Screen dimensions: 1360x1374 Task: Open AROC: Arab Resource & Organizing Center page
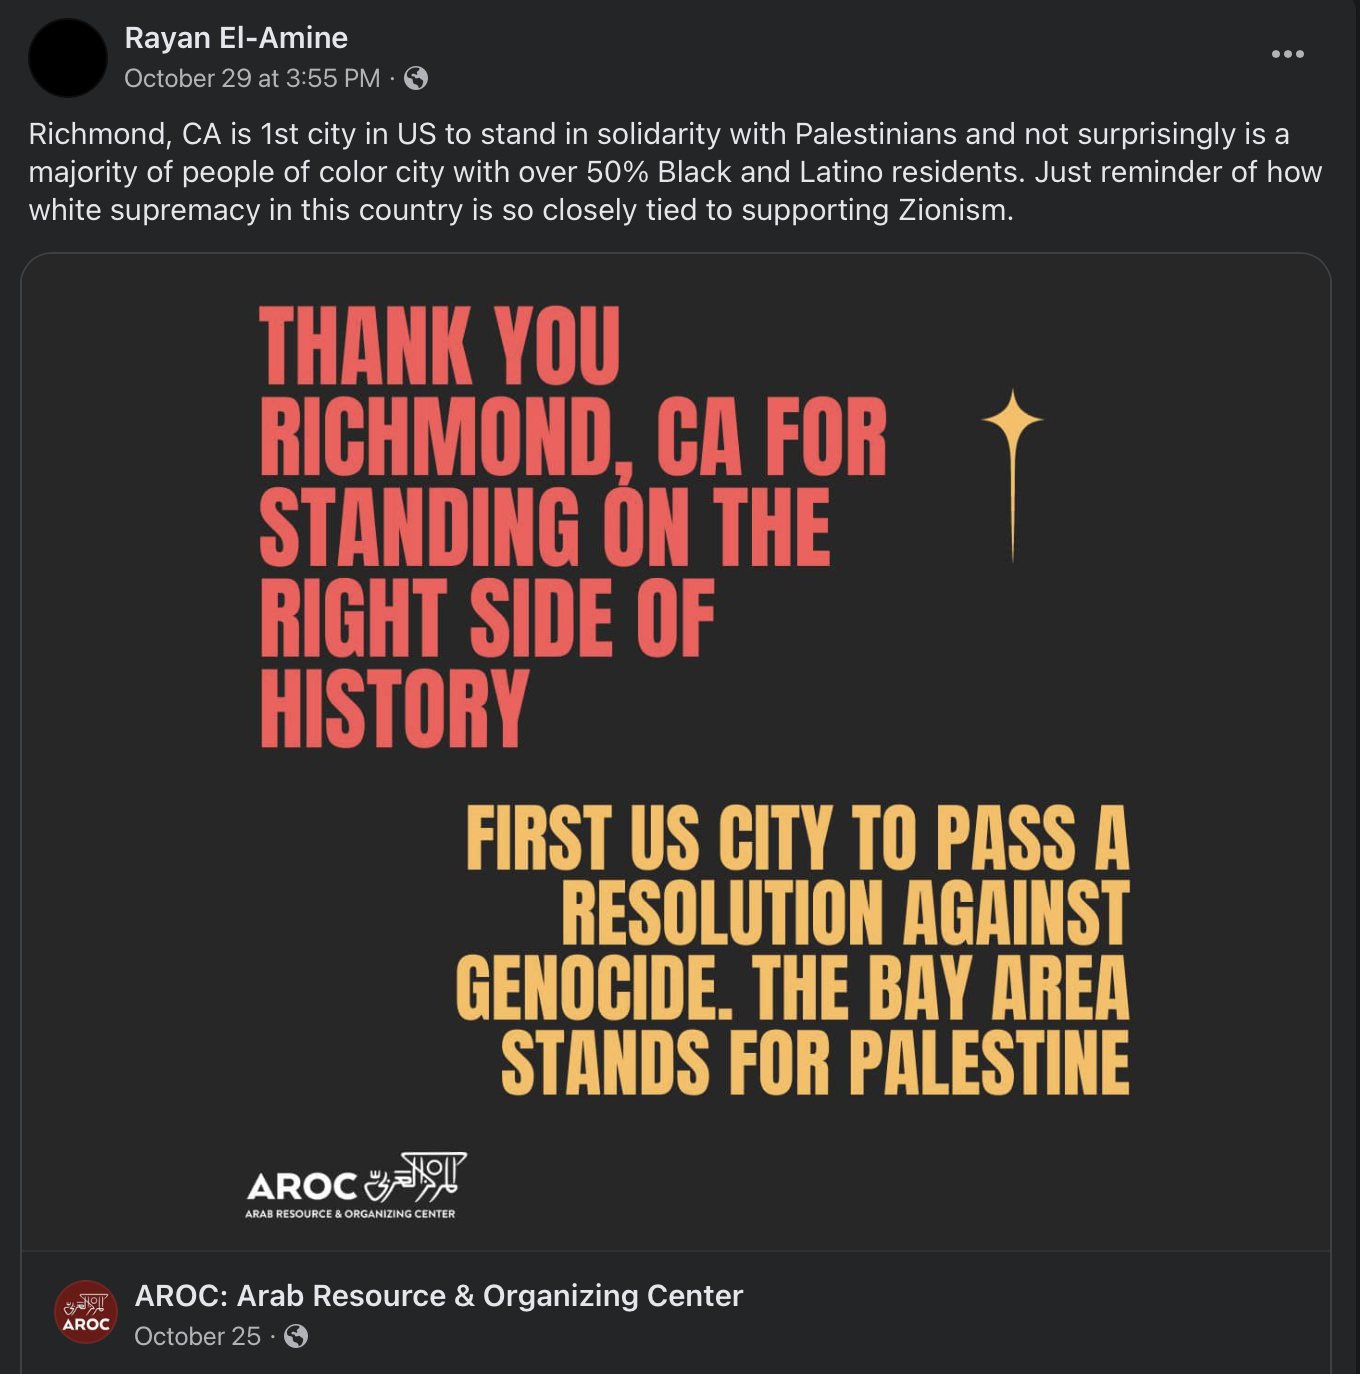tap(439, 1295)
